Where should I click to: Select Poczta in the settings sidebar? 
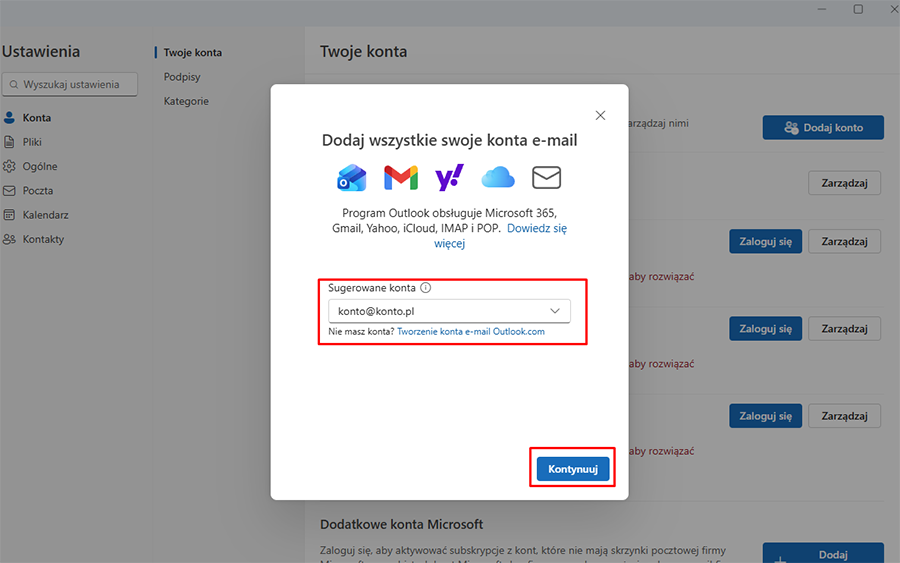(x=38, y=191)
